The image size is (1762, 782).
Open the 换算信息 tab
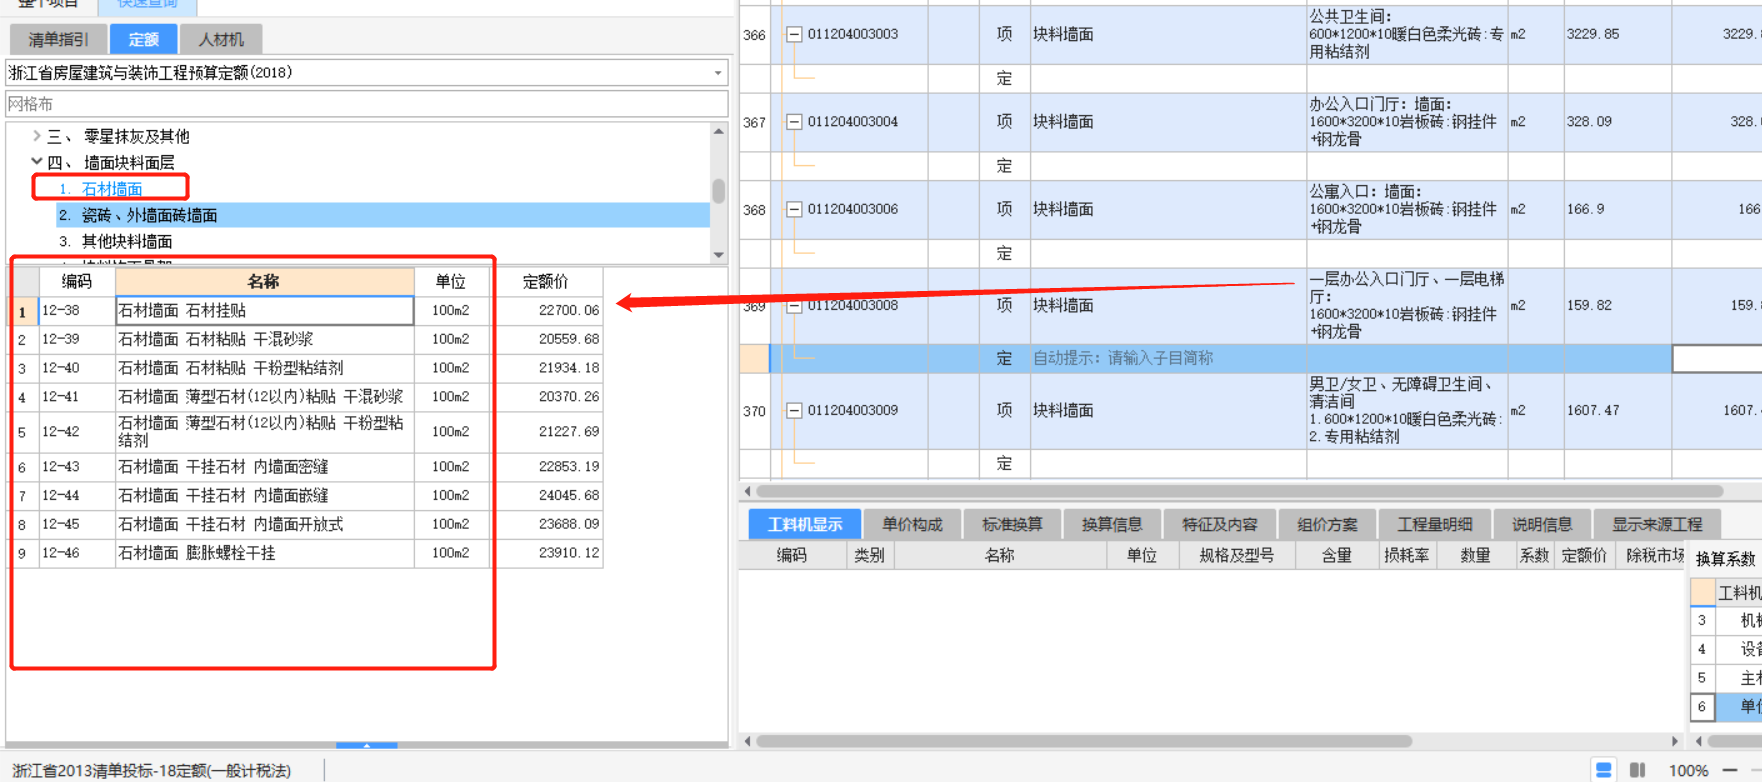pyautogui.click(x=1112, y=524)
